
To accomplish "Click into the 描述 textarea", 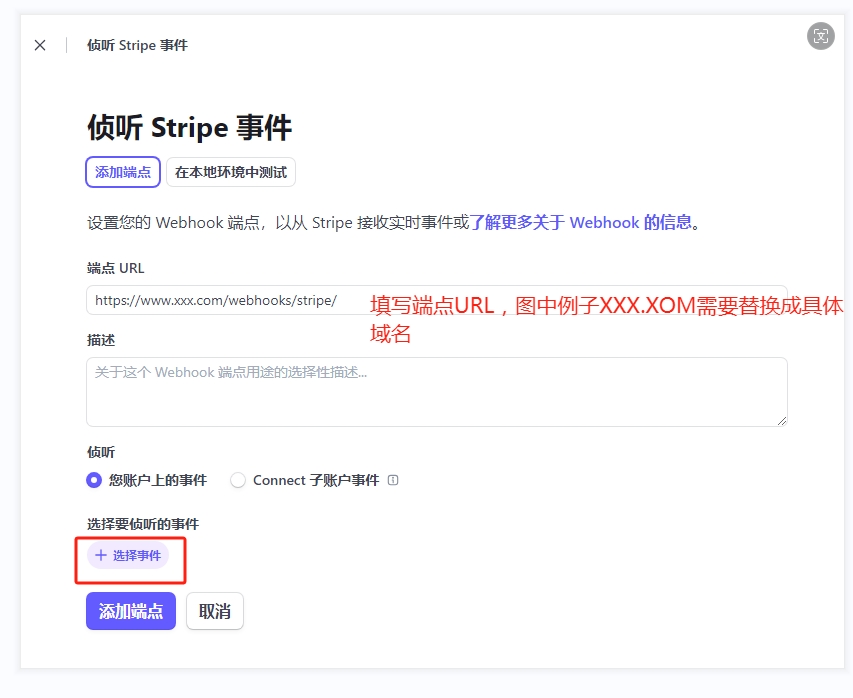I will click(436, 392).
